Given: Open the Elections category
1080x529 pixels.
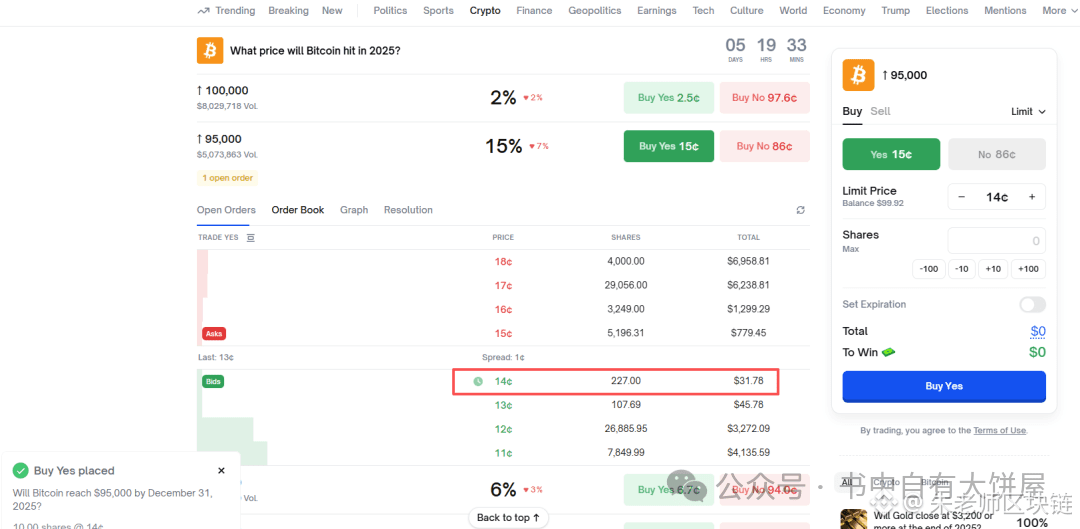Looking at the screenshot, I should pyautogui.click(x=947, y=10).
